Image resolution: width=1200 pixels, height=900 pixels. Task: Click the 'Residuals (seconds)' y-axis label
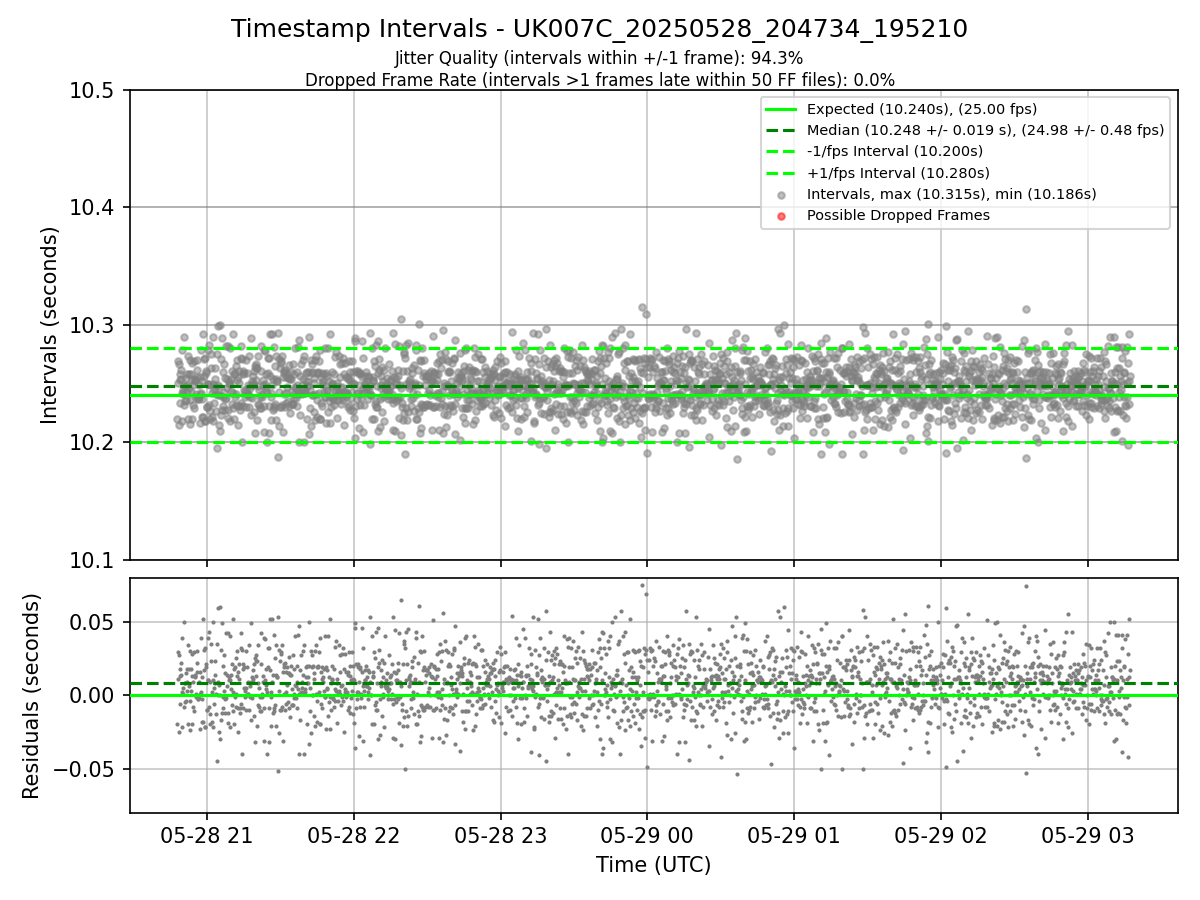31,696
